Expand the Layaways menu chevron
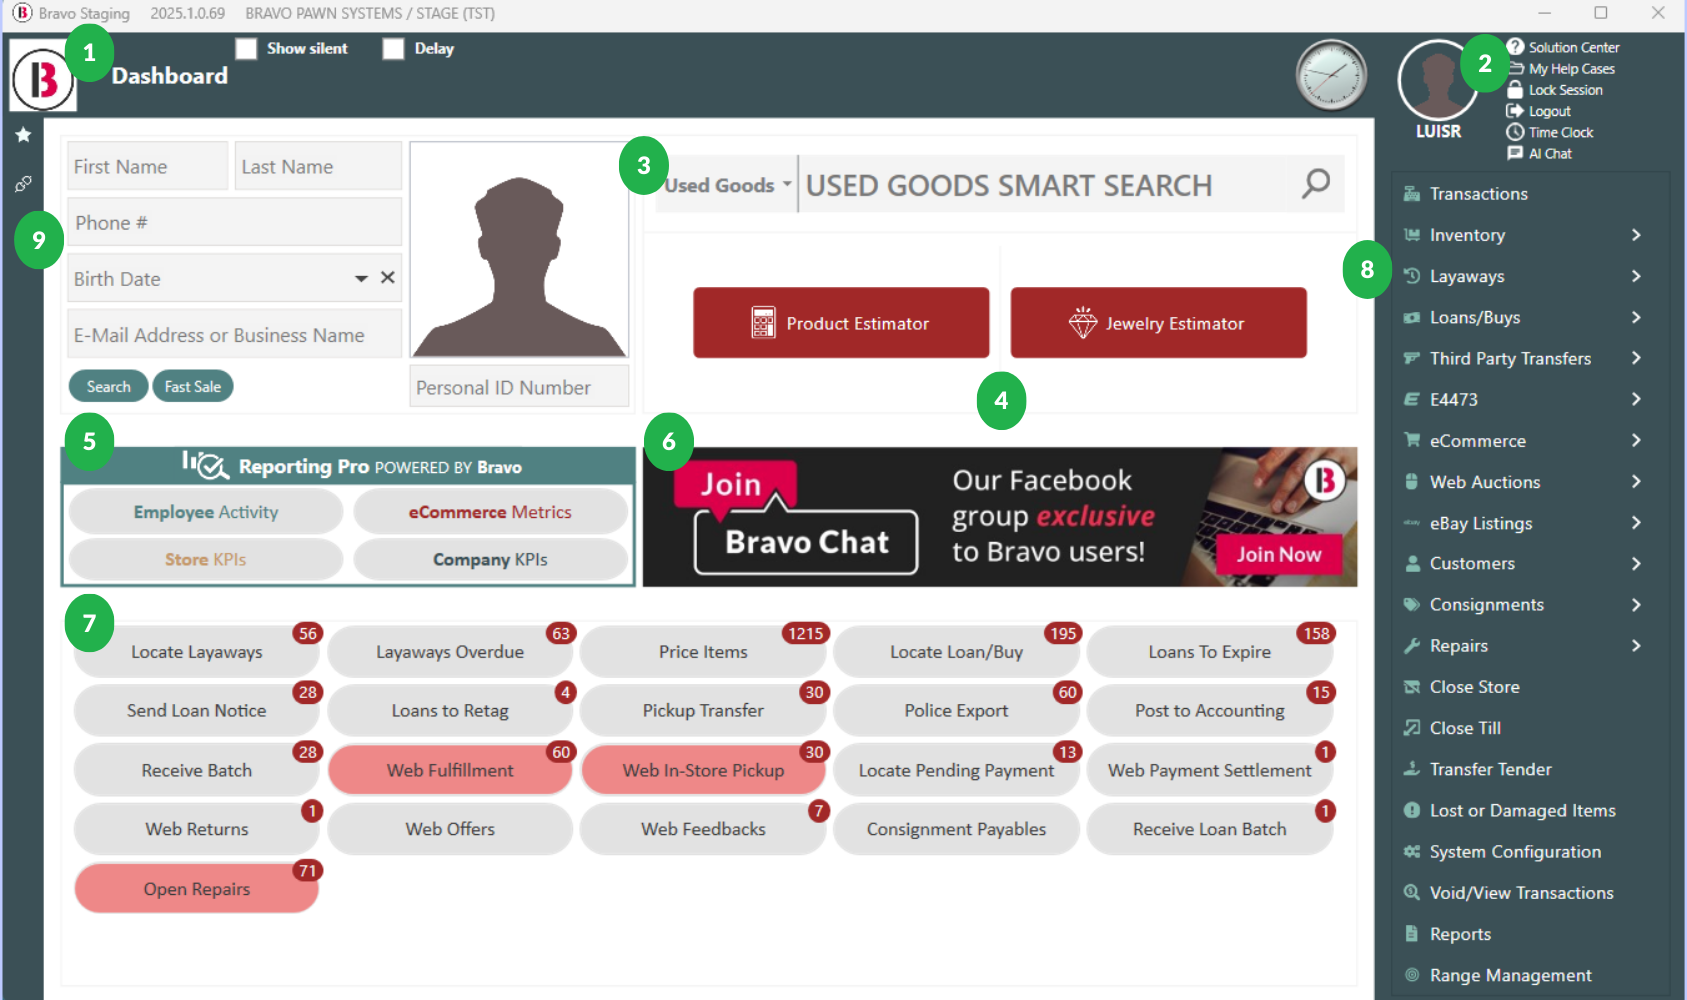 [1636, 276]
